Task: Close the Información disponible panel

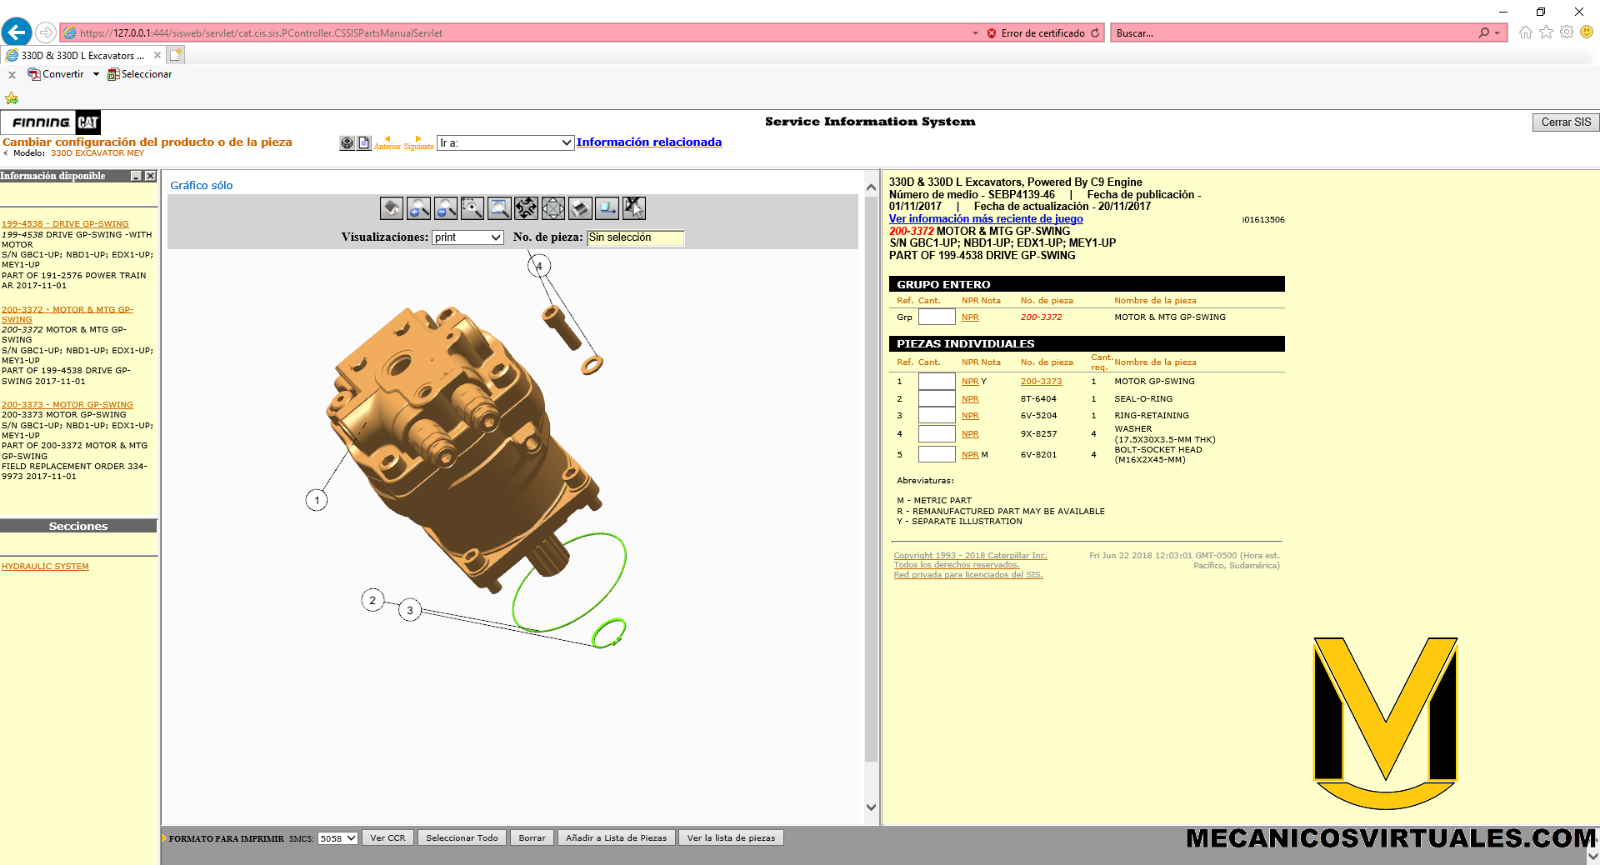Action: pos(150,176)
